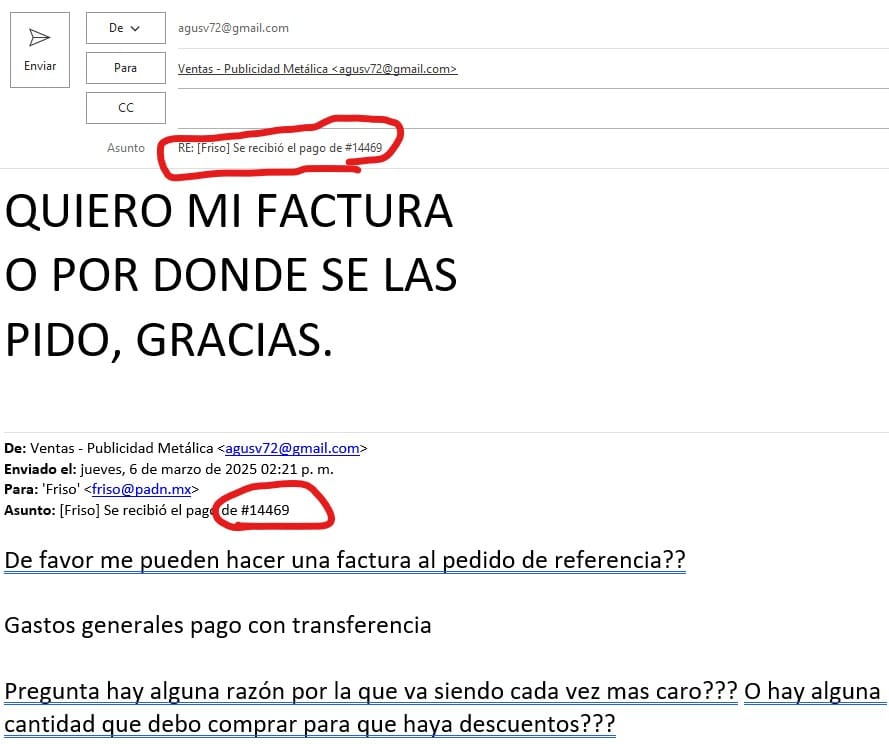Open the De sender dropdown

coord(126,28)
